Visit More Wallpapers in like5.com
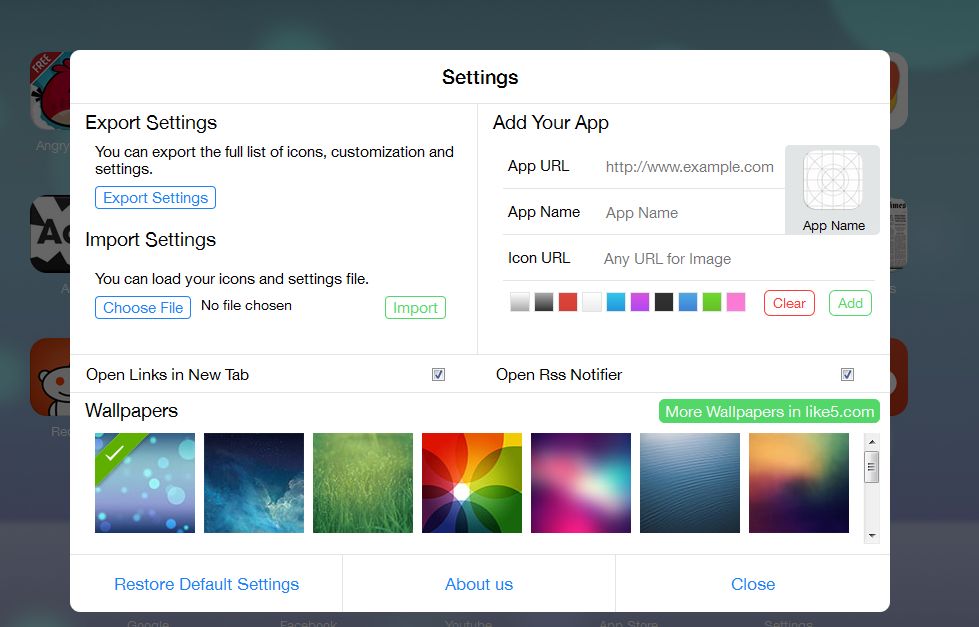Image resolution: width=979 pixels, height=627 pixels. 769,411
